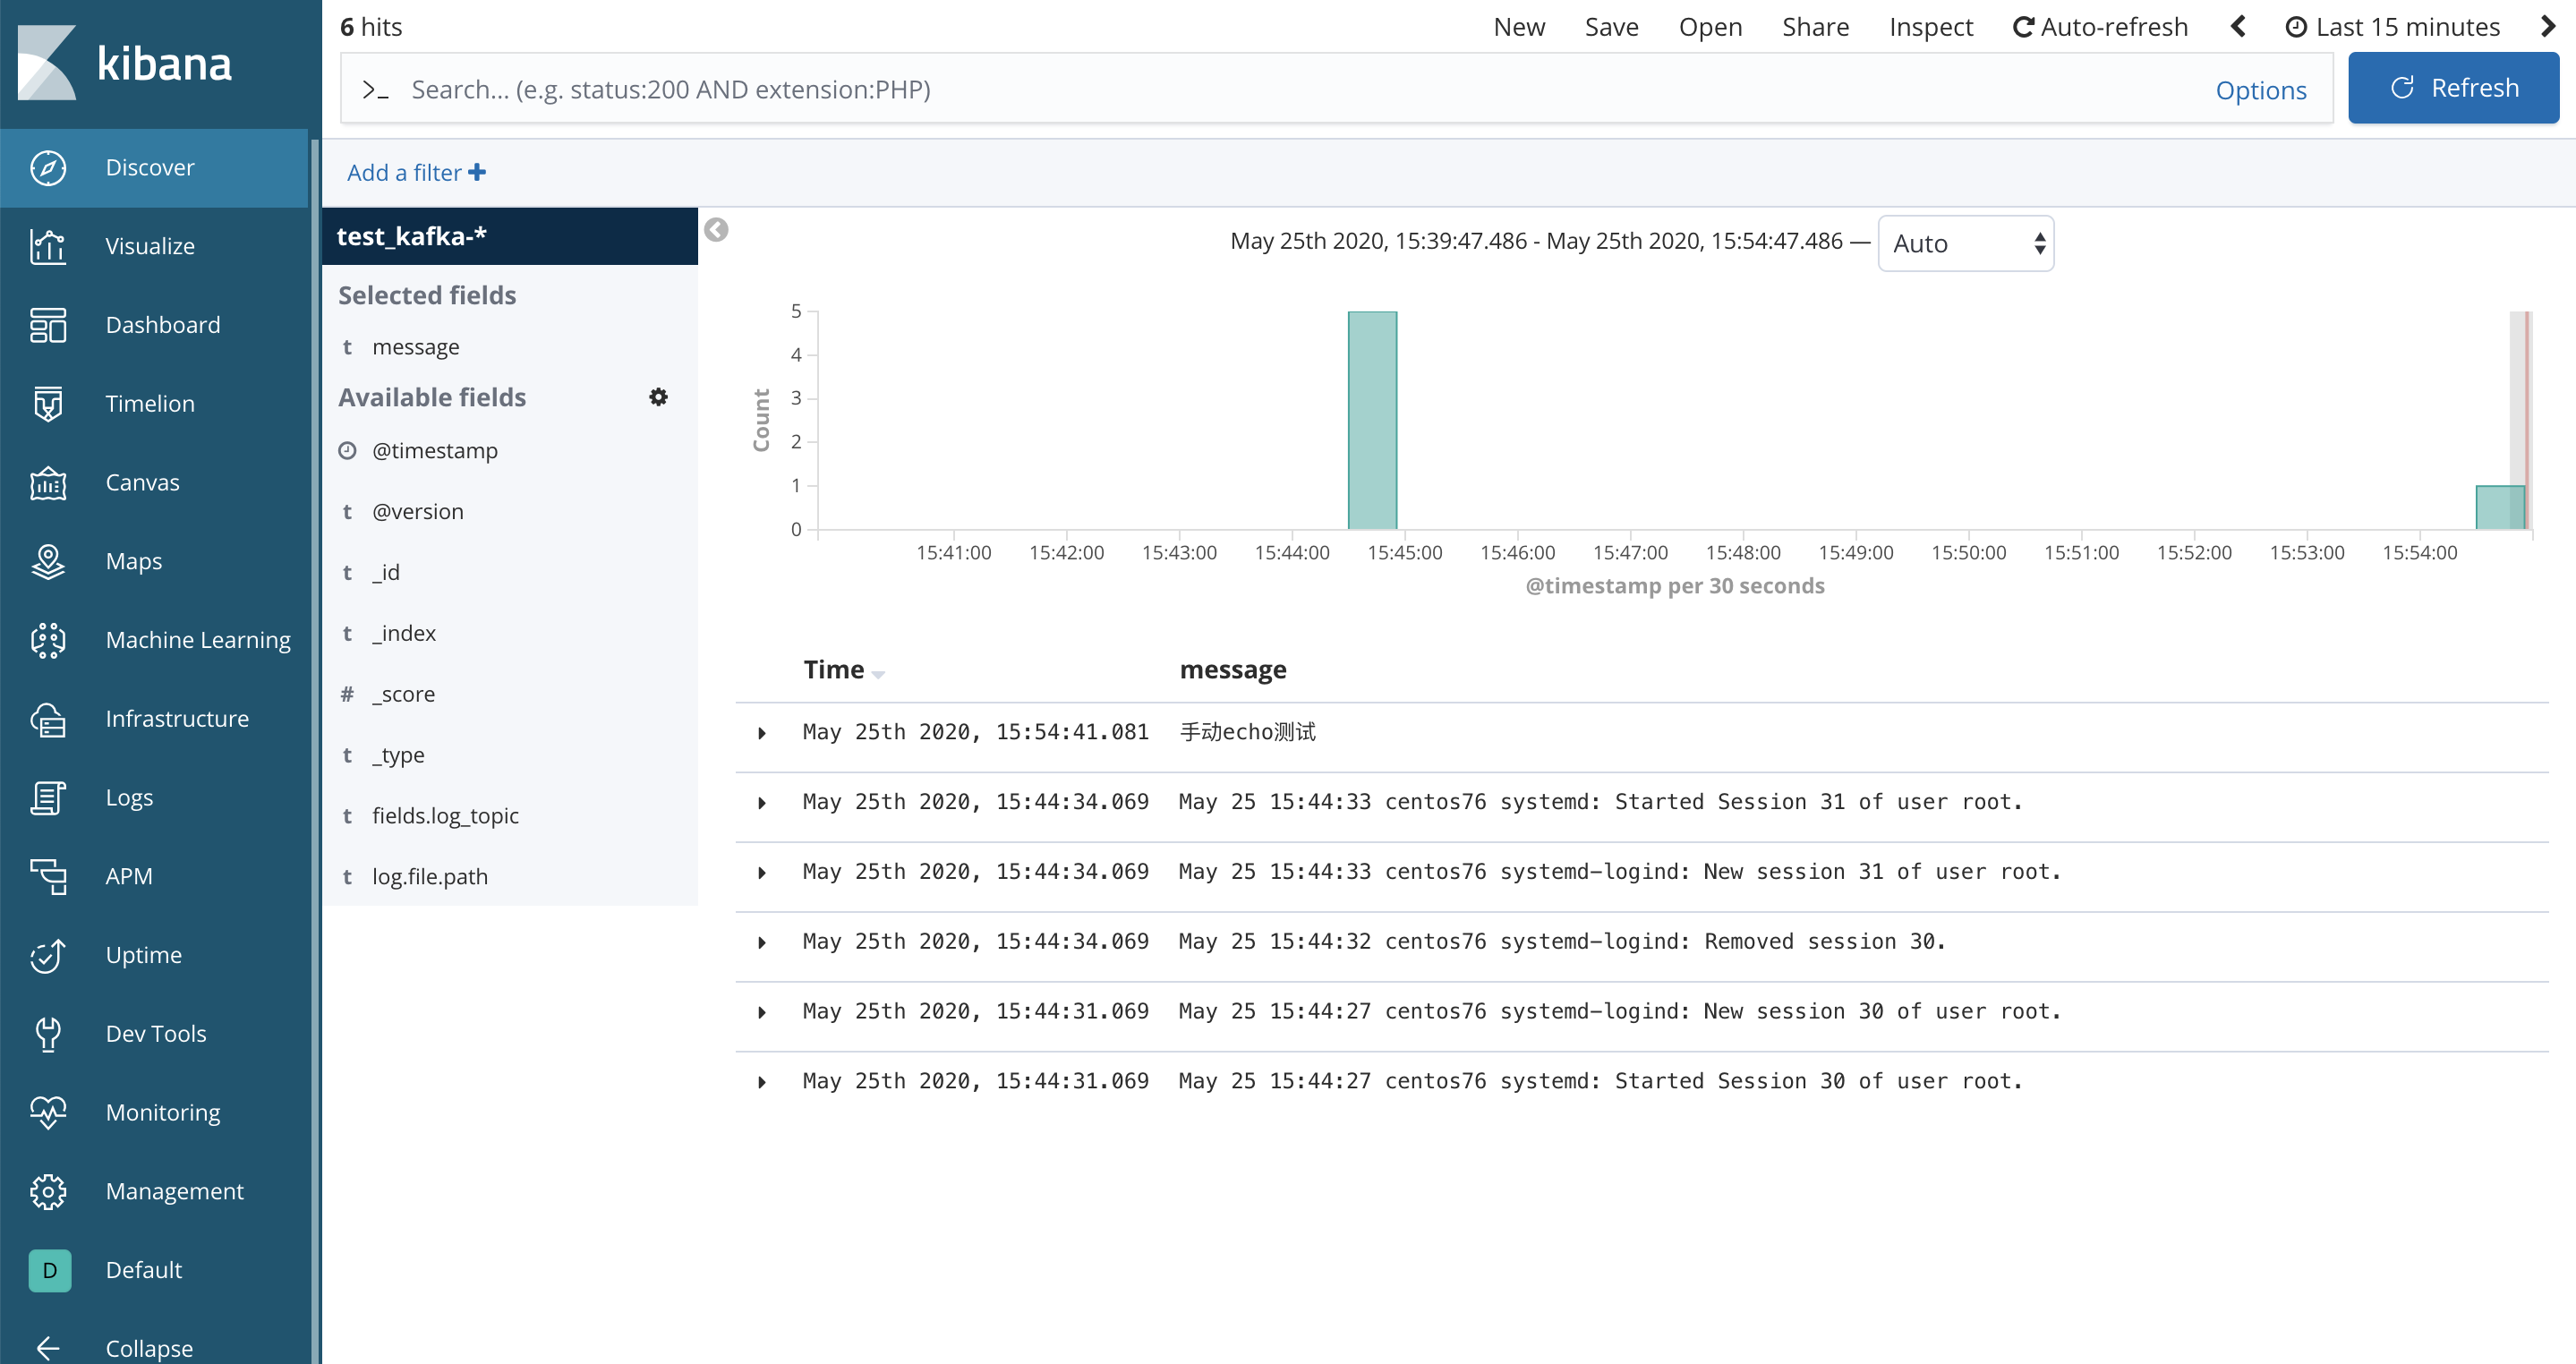
Task: Click Inspect in the top menu
Action: (x=1931, y=27)
